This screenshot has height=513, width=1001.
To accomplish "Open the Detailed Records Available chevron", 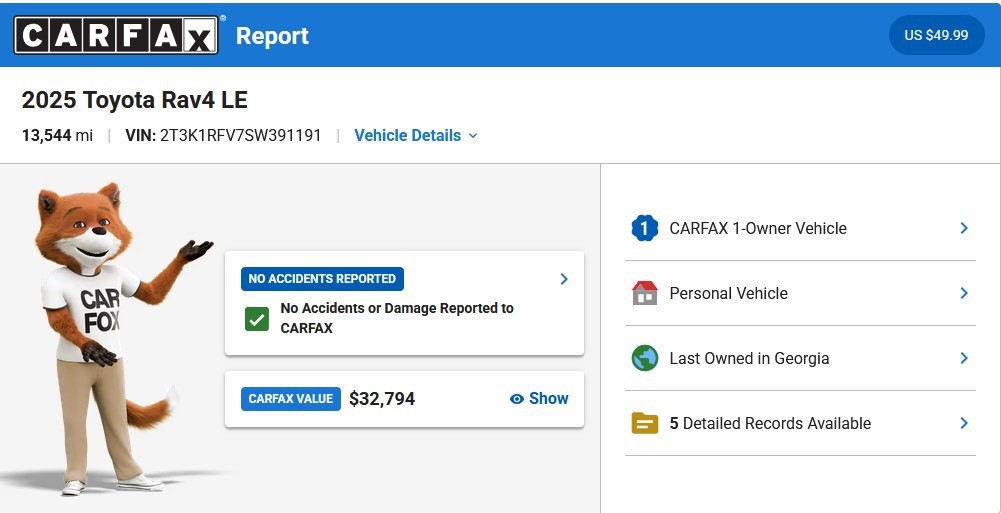I will tap(964, 423).
